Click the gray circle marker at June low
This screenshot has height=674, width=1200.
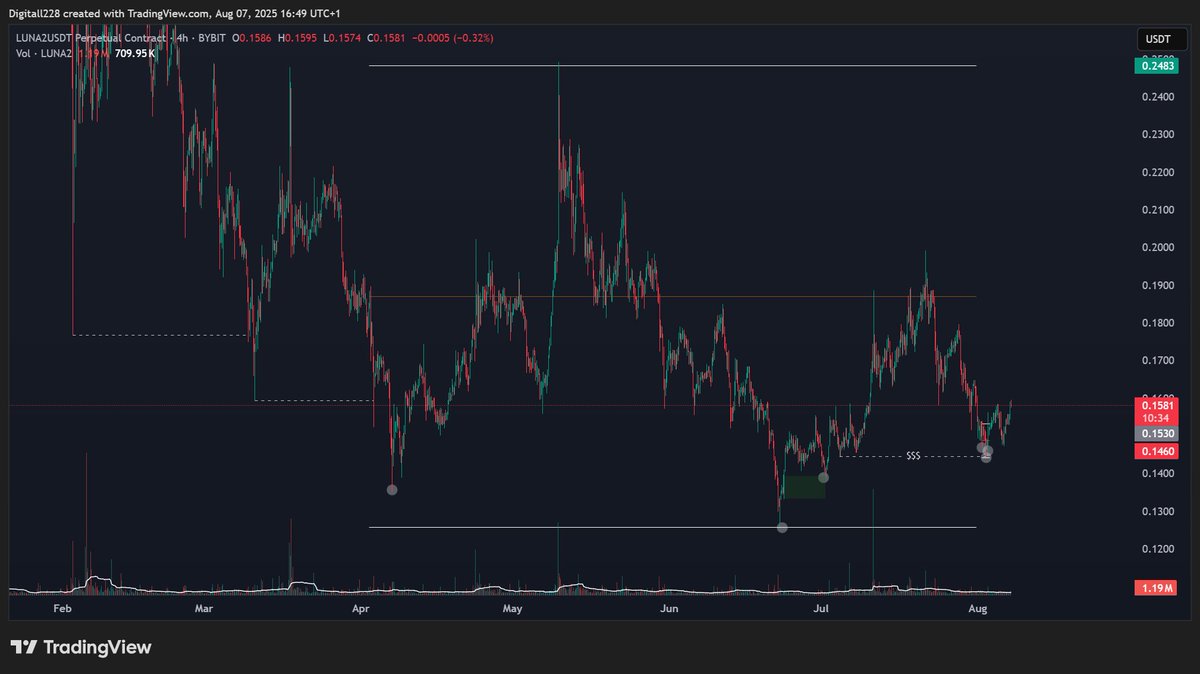click(x=782, y=527)
